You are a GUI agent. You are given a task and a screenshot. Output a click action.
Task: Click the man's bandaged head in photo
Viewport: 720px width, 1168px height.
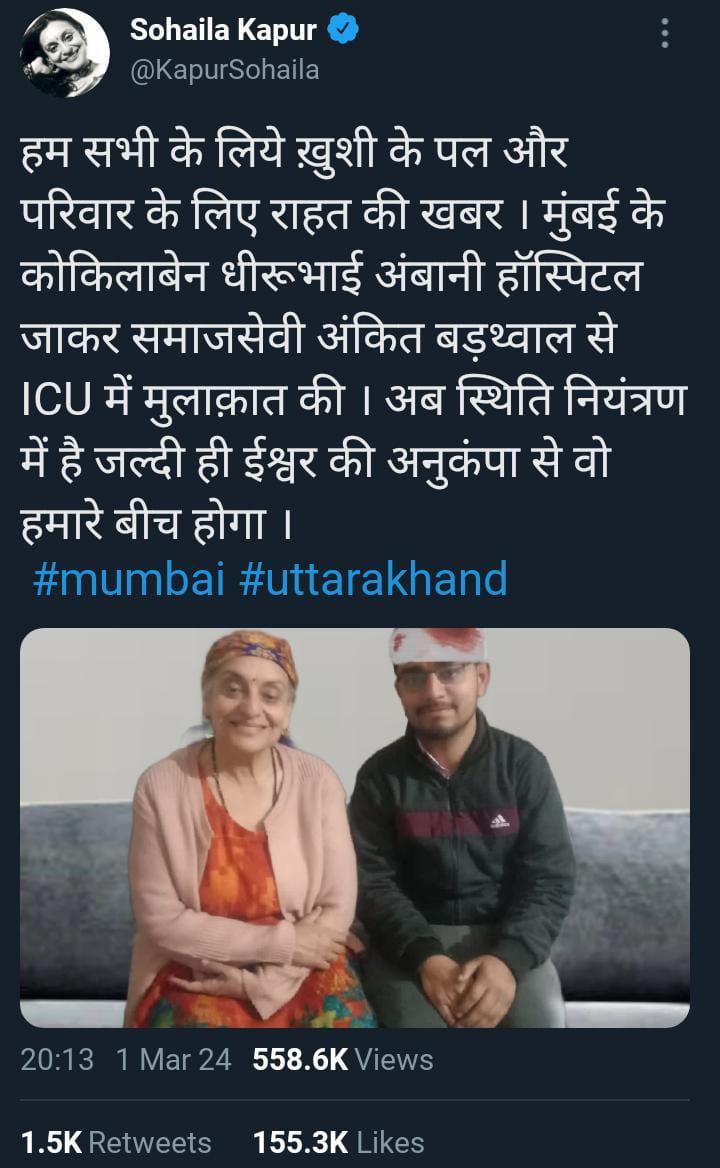(438, 647)
